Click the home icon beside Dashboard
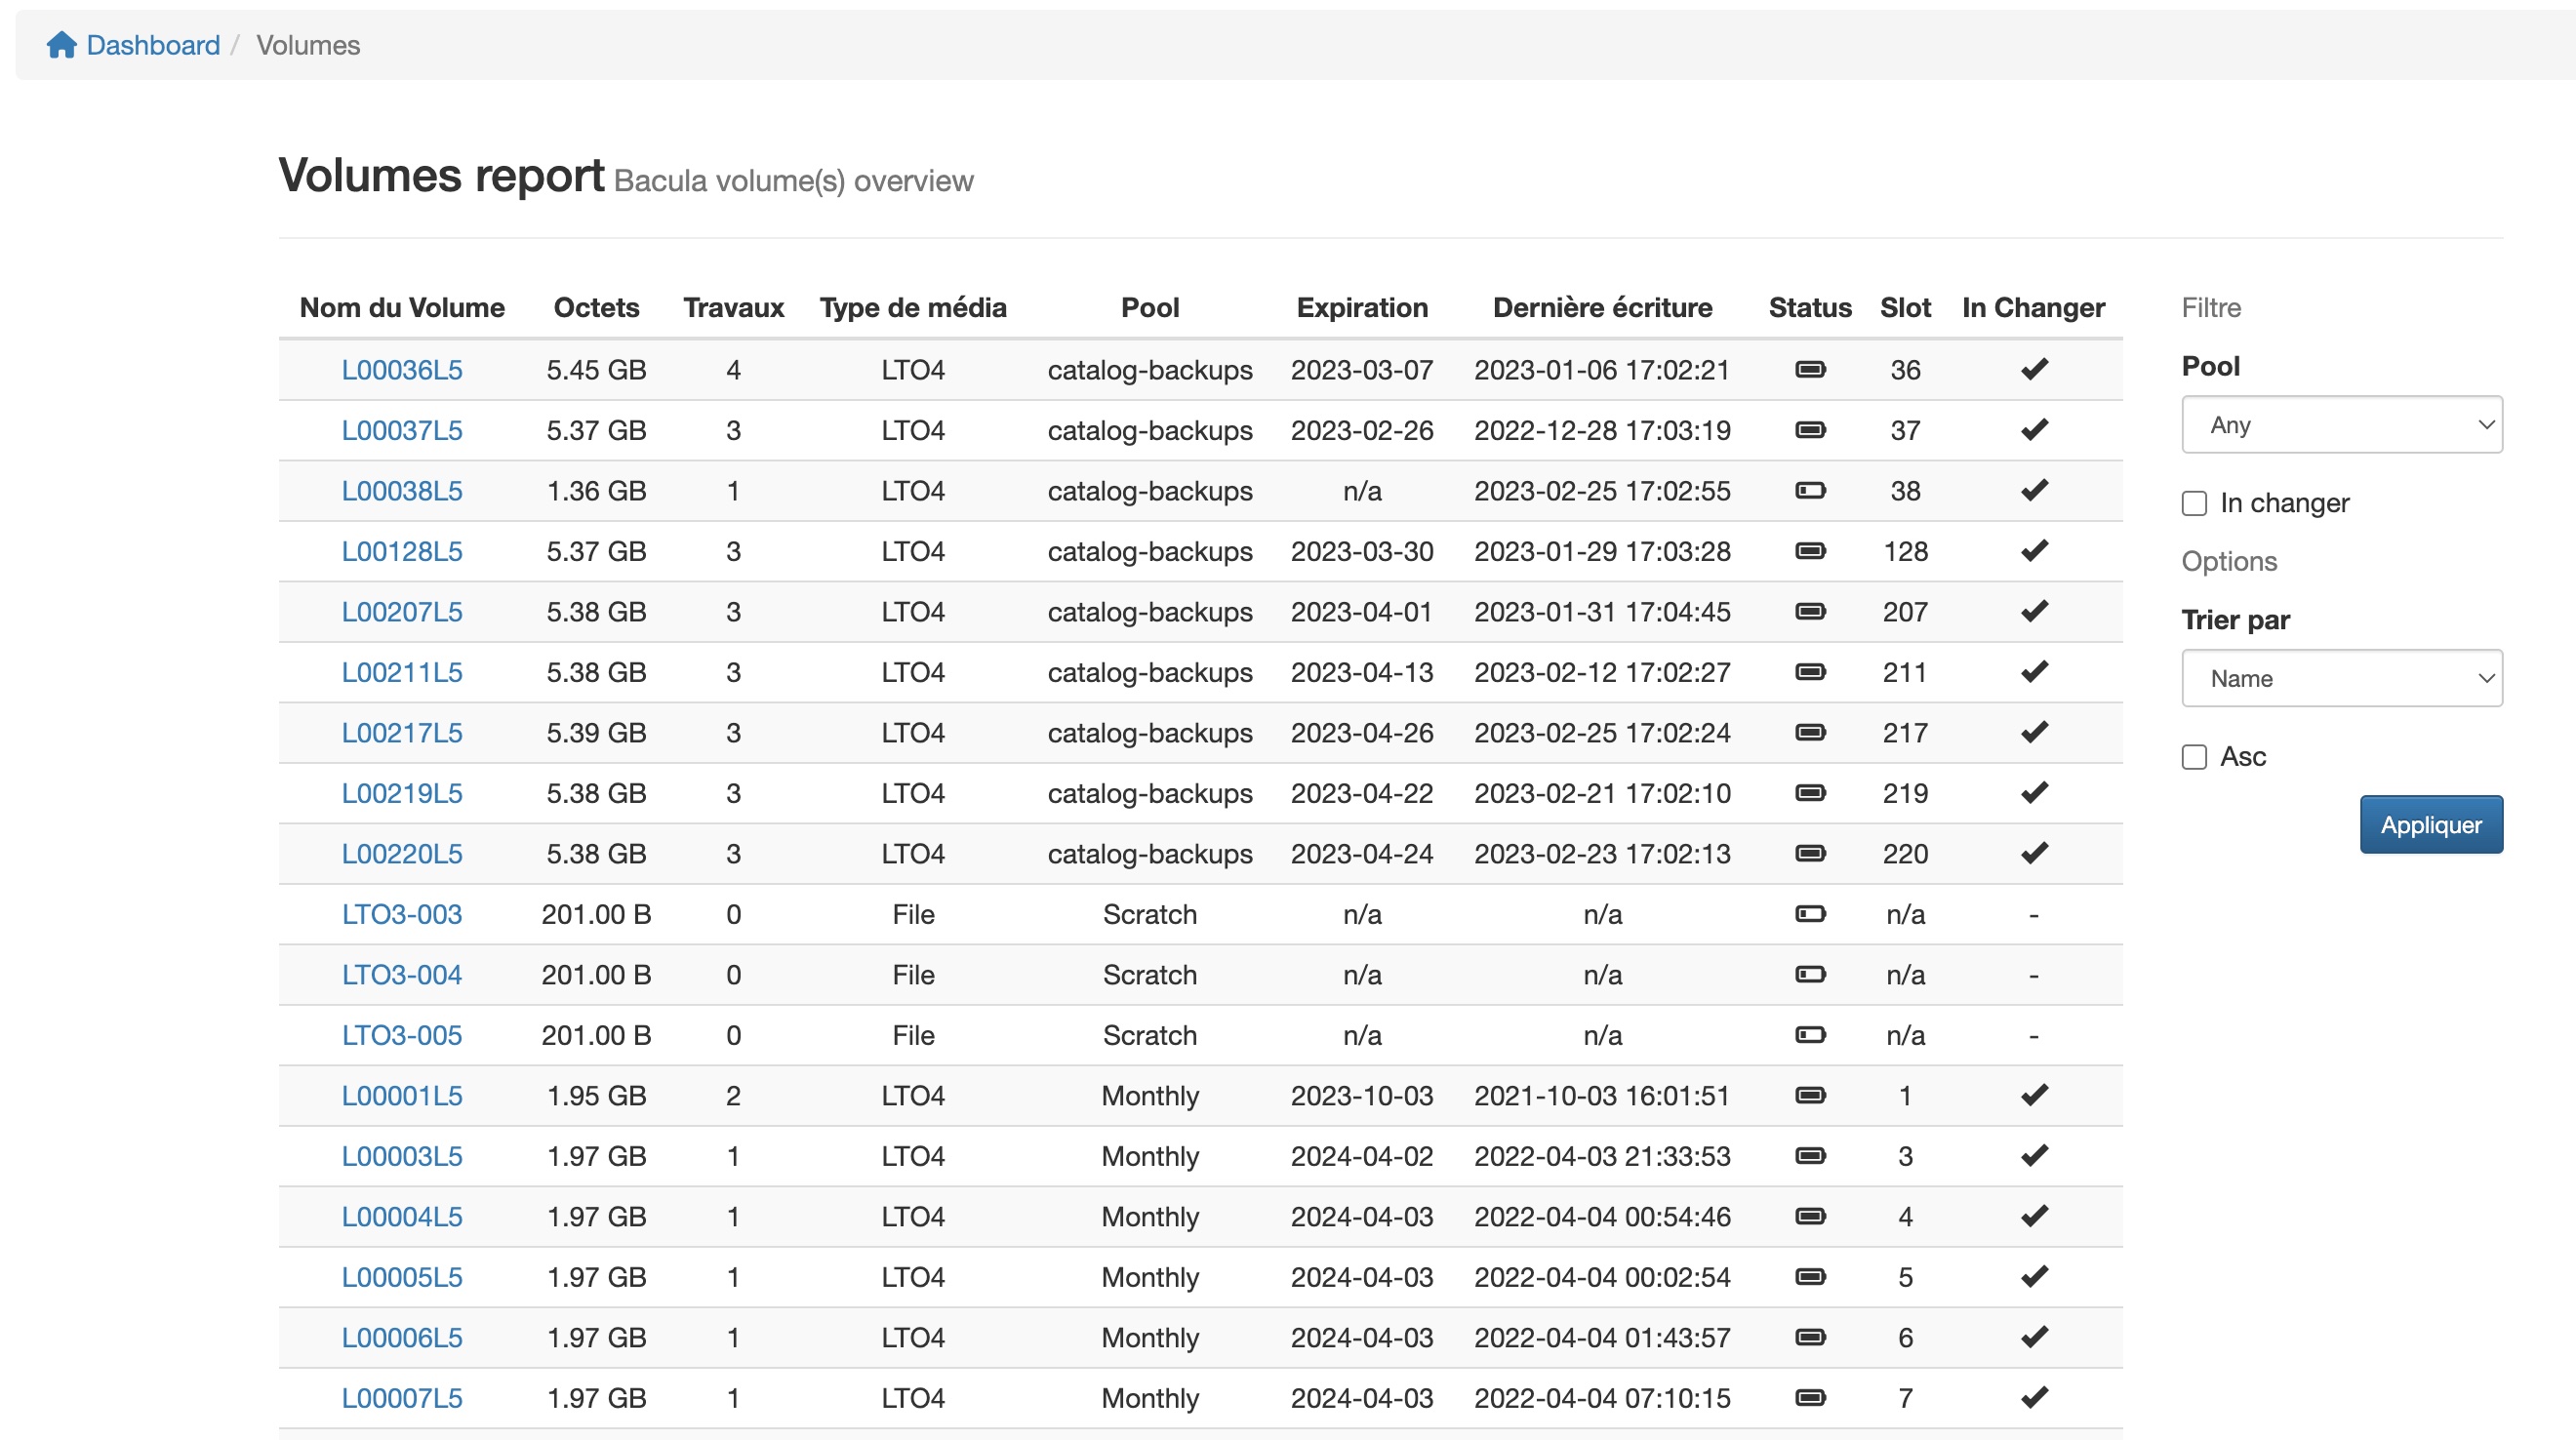 pyautogui.click(x=61, y=45)
